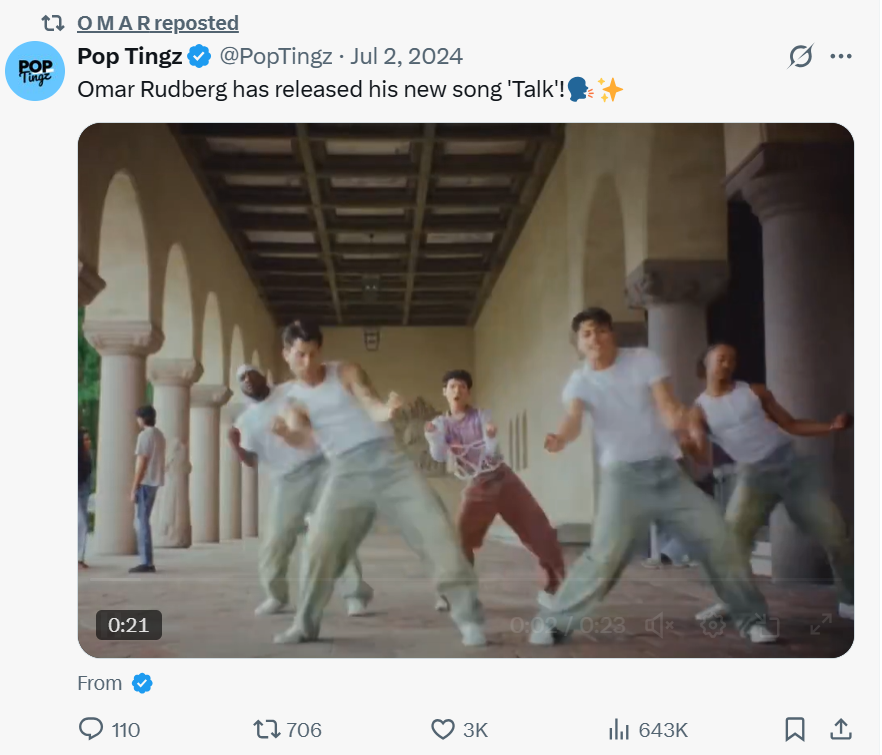This screenshot has width=882, height=755.
Task: Open the 'O M A R reposted' link
Action: click(x=158, y=23)
